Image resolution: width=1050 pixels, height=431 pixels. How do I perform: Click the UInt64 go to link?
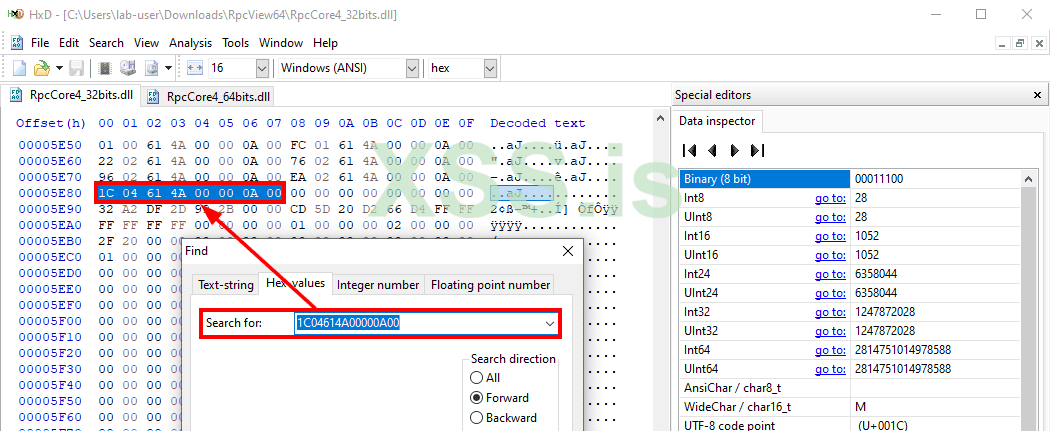click(830, 369)
